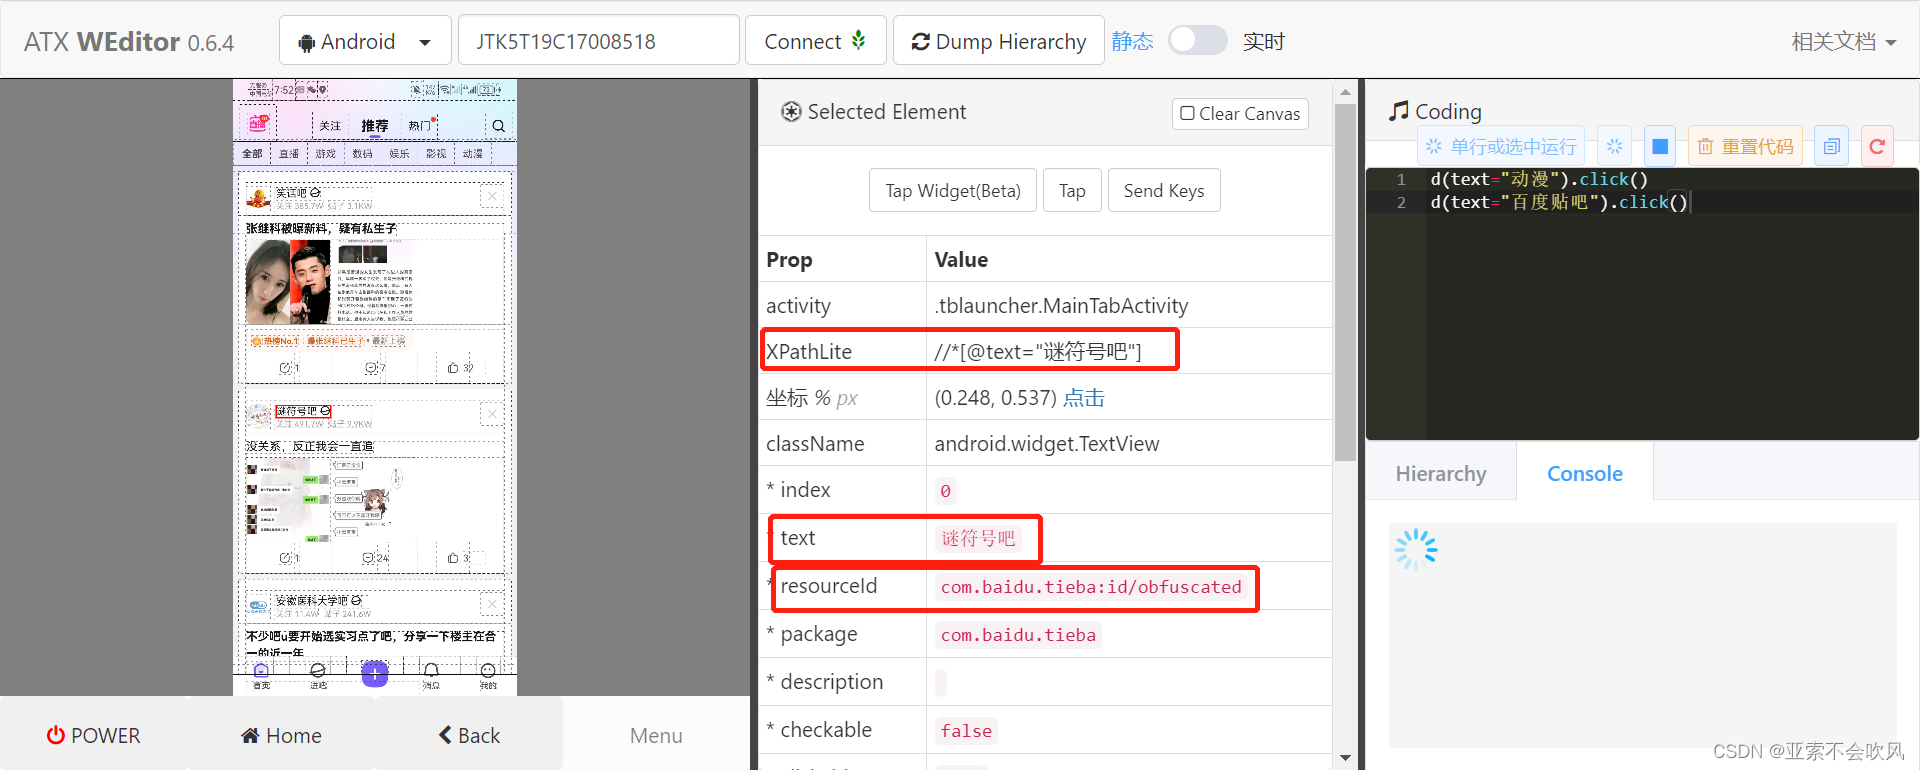Click the Menu device button
This screenshot has height=770, width=1920.
coord(656,736)
